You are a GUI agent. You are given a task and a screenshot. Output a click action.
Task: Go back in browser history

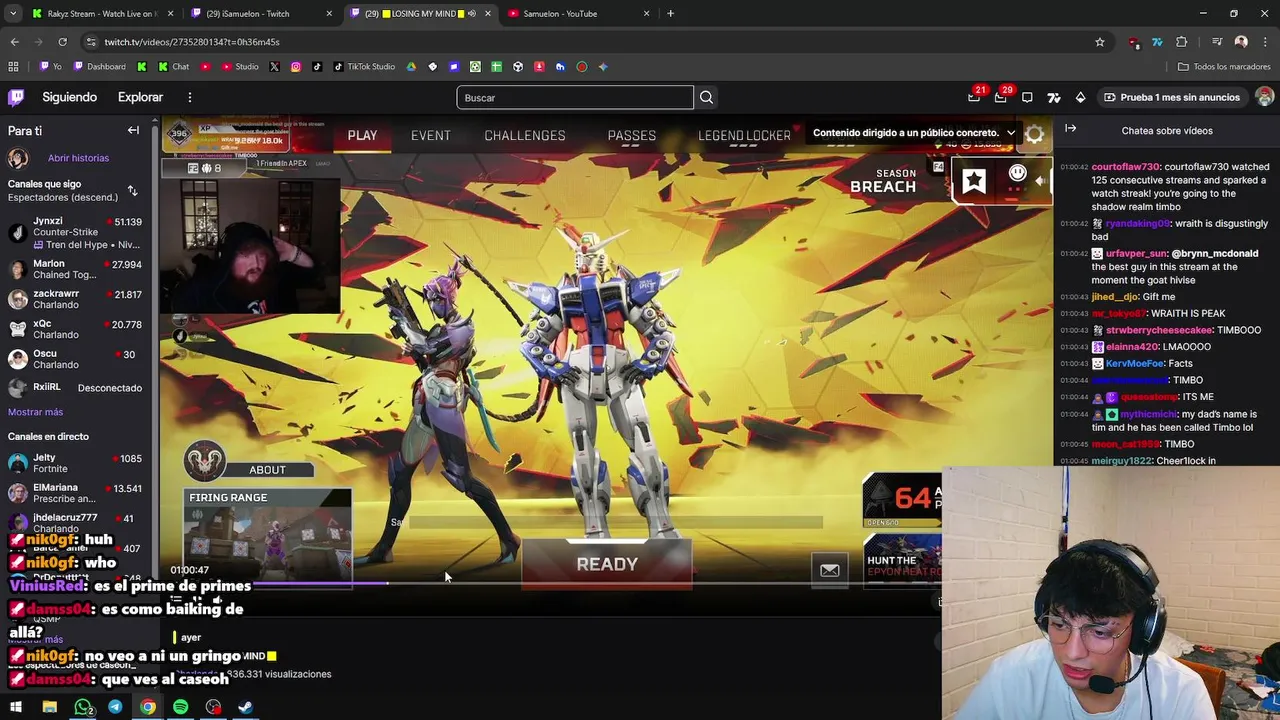[x=14, y=42]
